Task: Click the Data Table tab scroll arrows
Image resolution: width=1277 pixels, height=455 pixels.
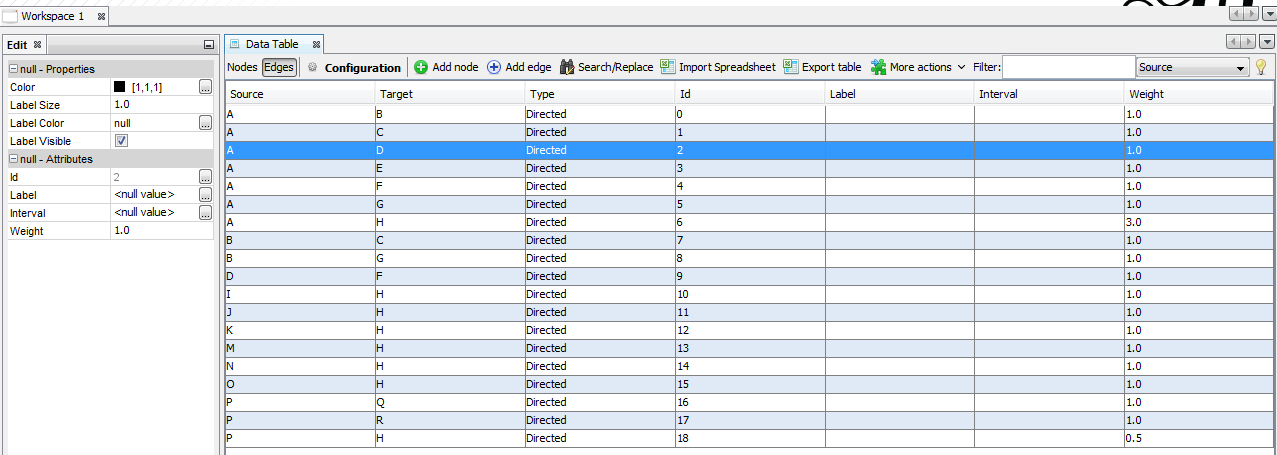Action: (1241, 42)
